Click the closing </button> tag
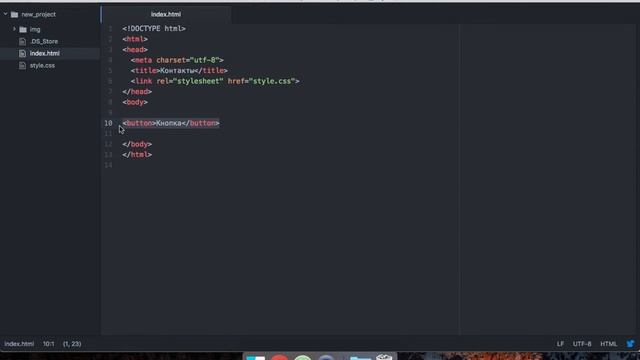The height and width of the screenshot is (360, 640). [x=200, y=123]
